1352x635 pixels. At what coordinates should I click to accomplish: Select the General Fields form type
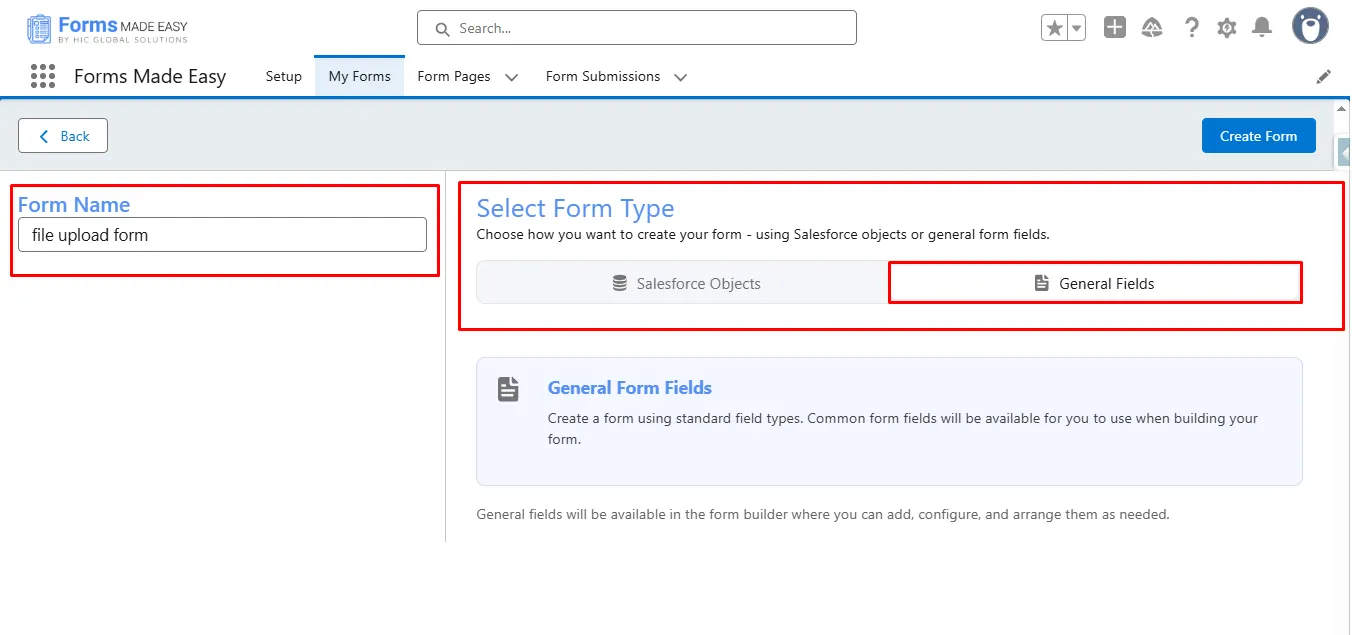1094,283
